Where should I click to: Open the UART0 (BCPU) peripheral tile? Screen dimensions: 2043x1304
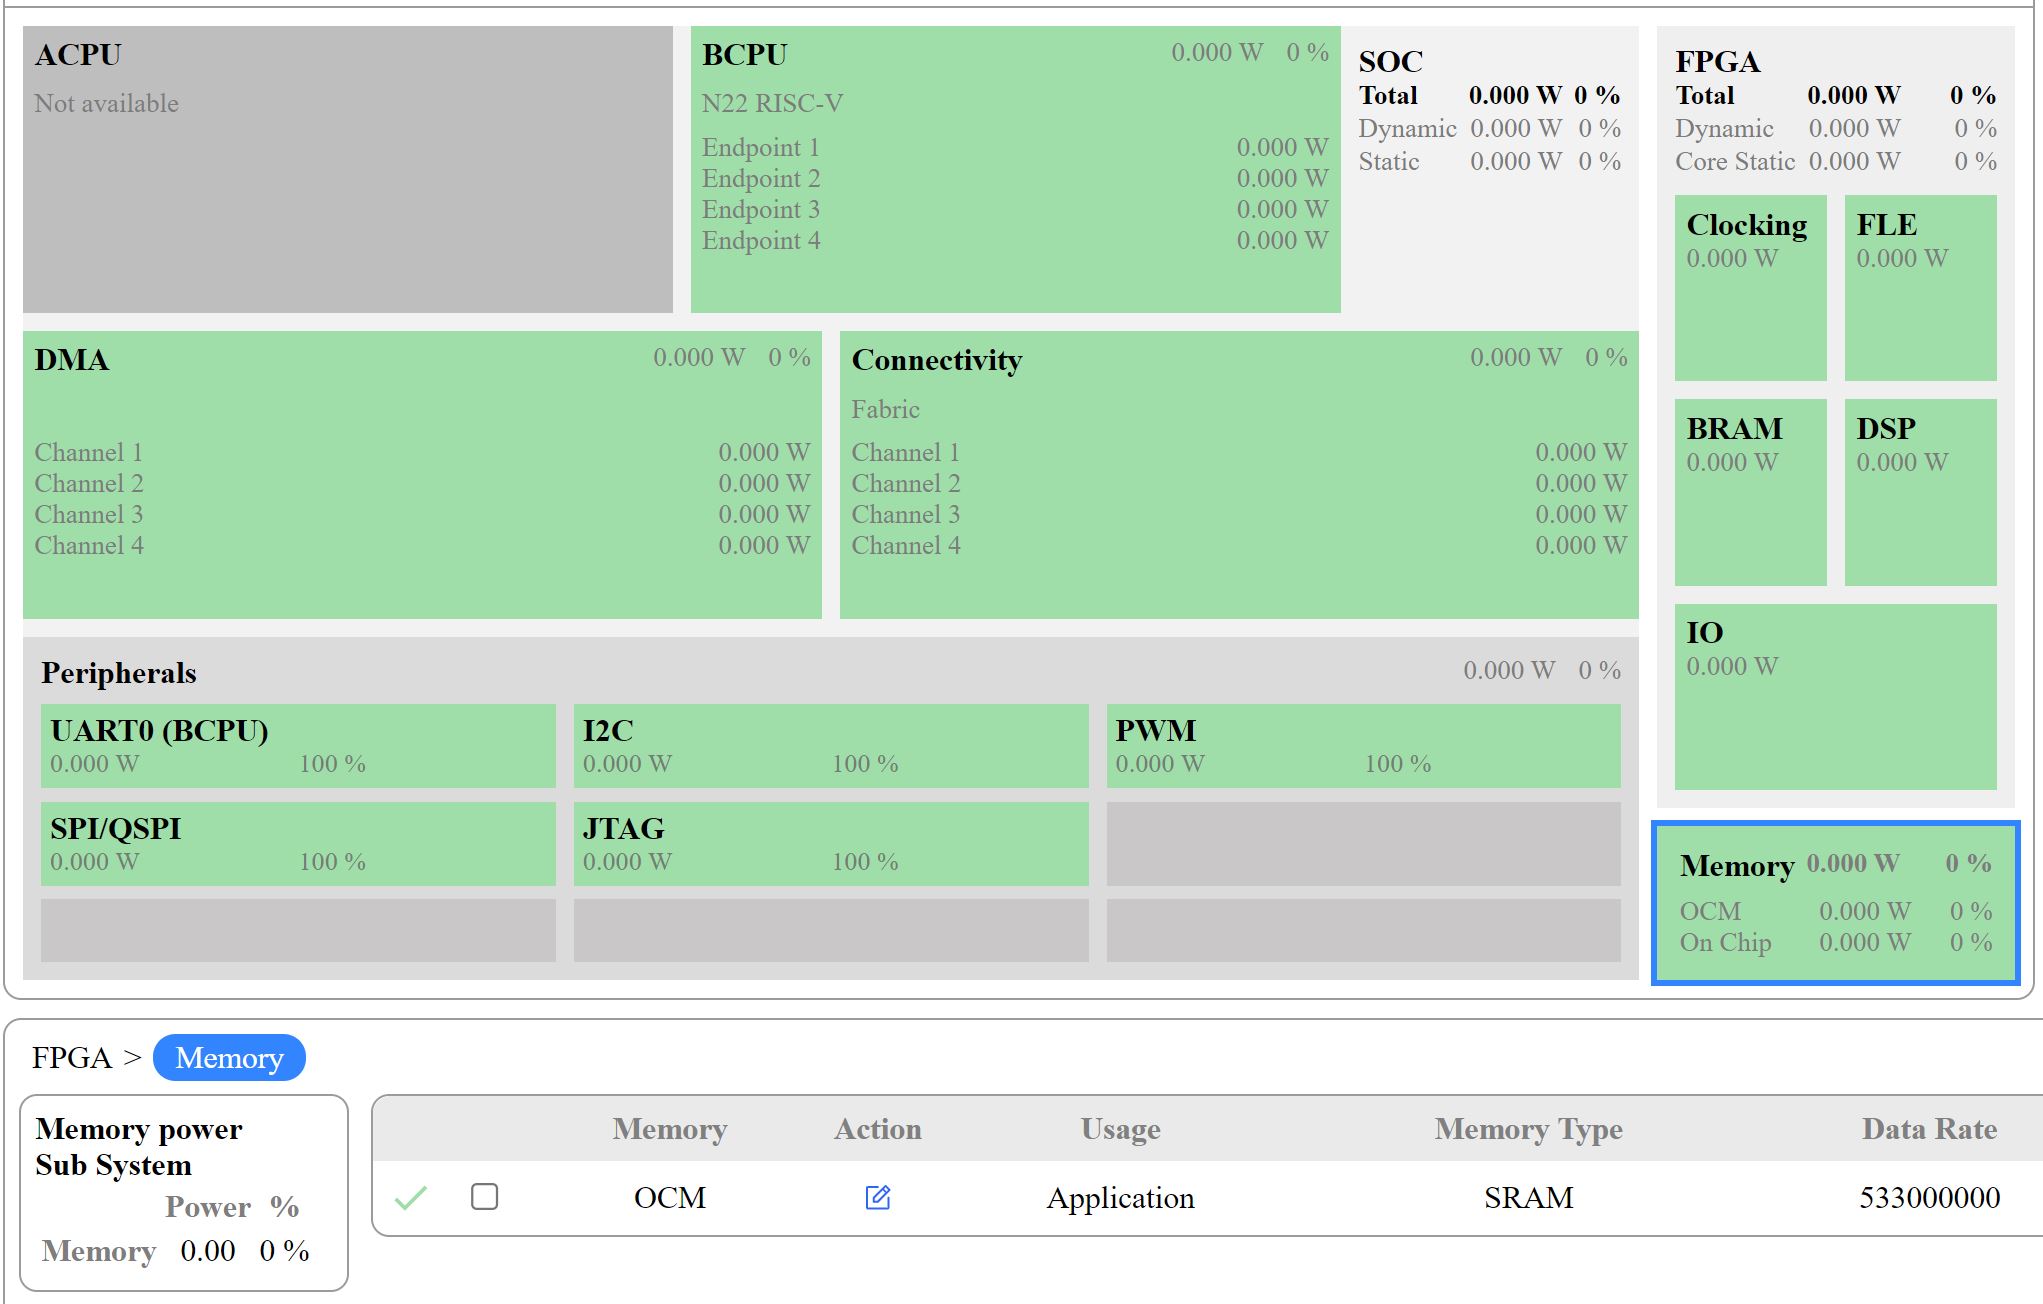(x=298, y=746)
